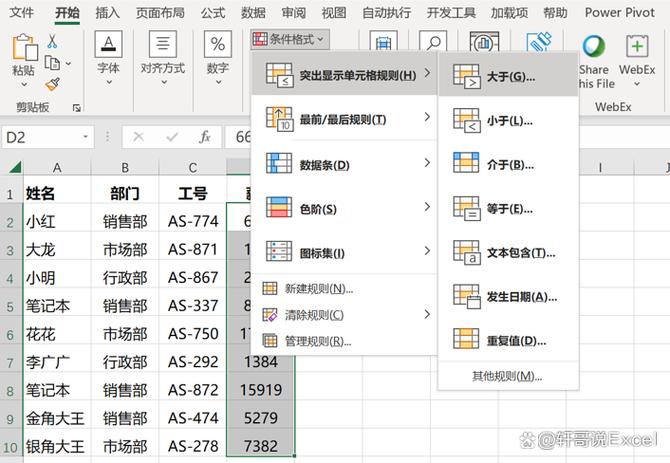Screen dimensions: 670x463
Task: Switch to the 页面布局 tab
Action: point(160,12)
